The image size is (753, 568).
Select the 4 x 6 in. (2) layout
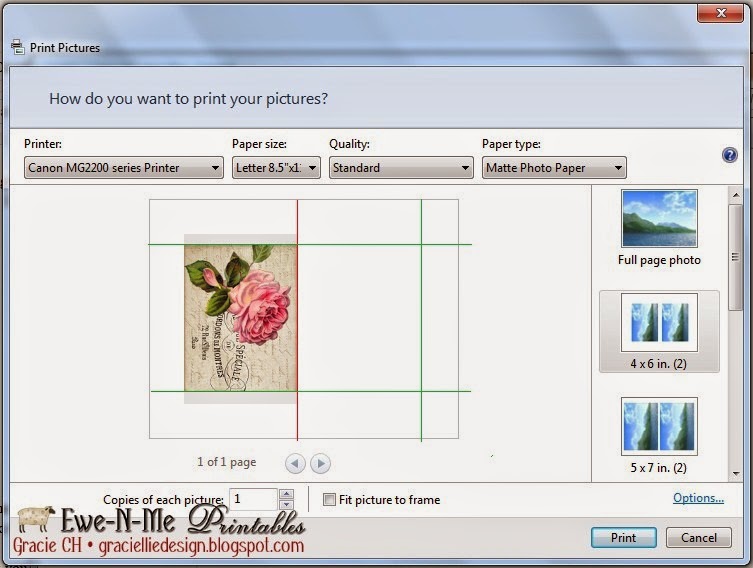pos(659,332)
